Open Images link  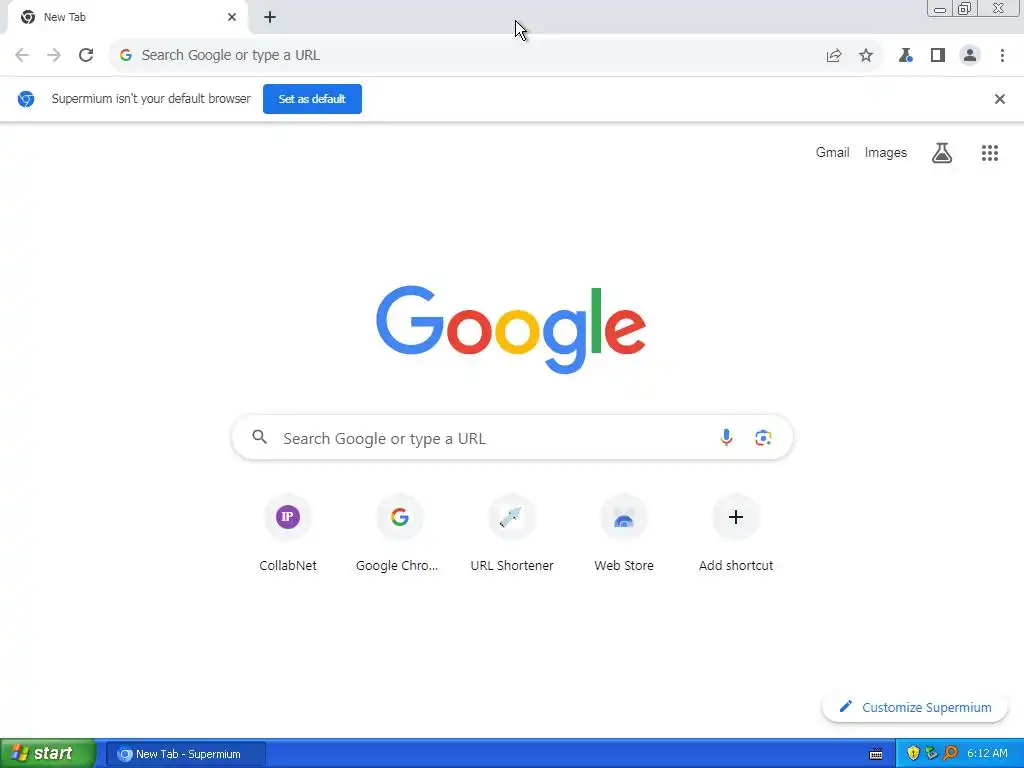(886, 152)
